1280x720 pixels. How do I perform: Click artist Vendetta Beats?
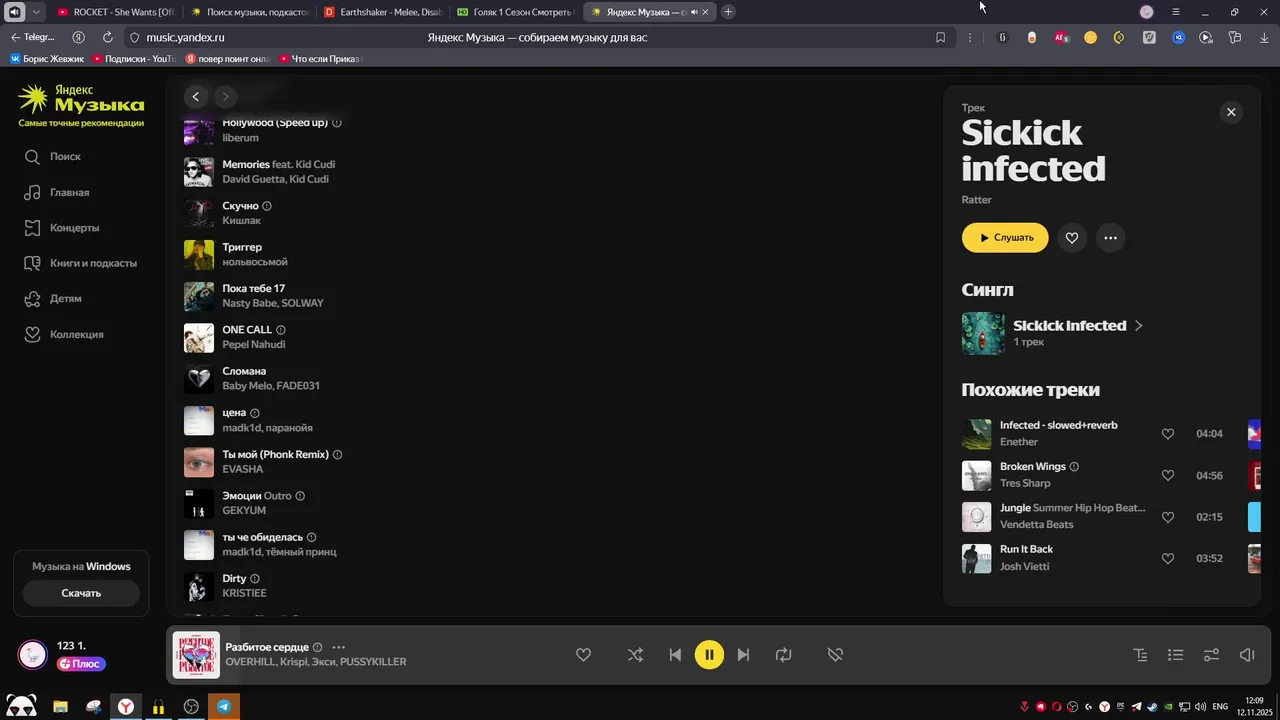1036,525
